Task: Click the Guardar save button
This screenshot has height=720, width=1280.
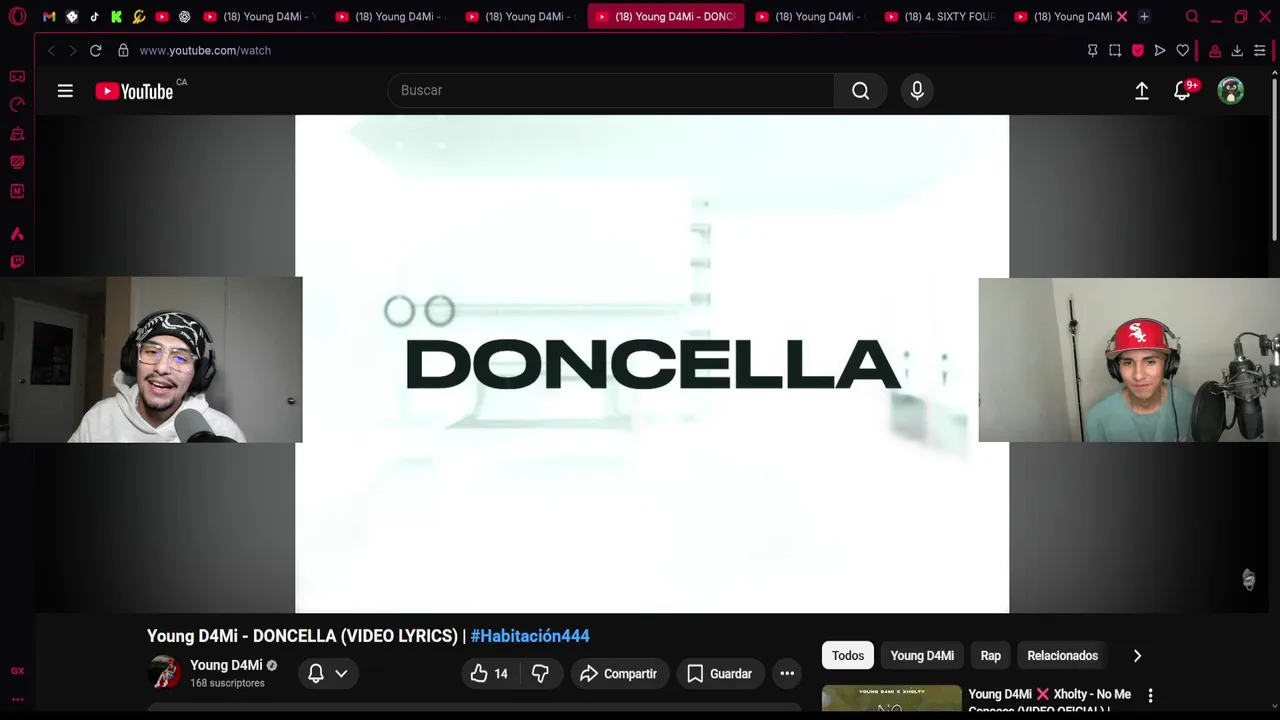Action: (x=719, y=674)
